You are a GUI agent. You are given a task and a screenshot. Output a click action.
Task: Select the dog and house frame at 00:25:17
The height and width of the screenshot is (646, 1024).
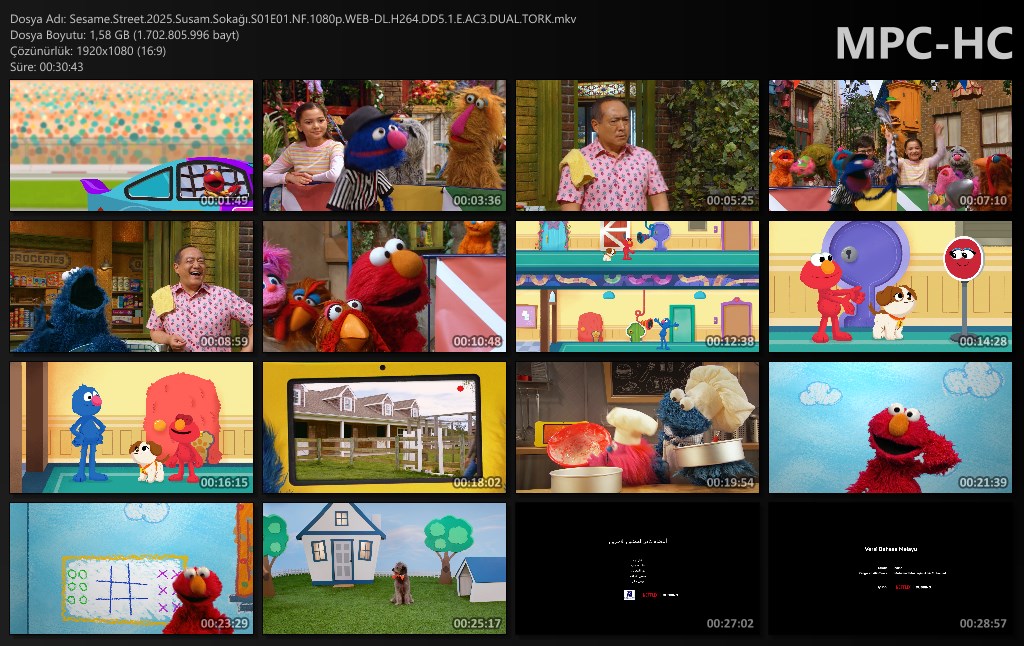[x=384, y=569]
